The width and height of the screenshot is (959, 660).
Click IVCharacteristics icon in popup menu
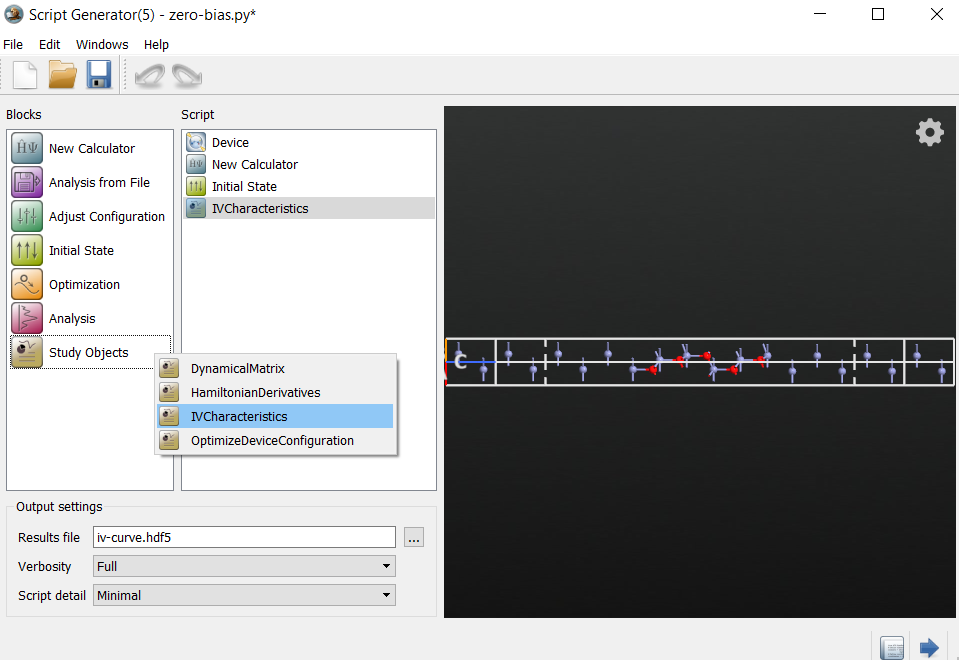click(x=169, y=416)
